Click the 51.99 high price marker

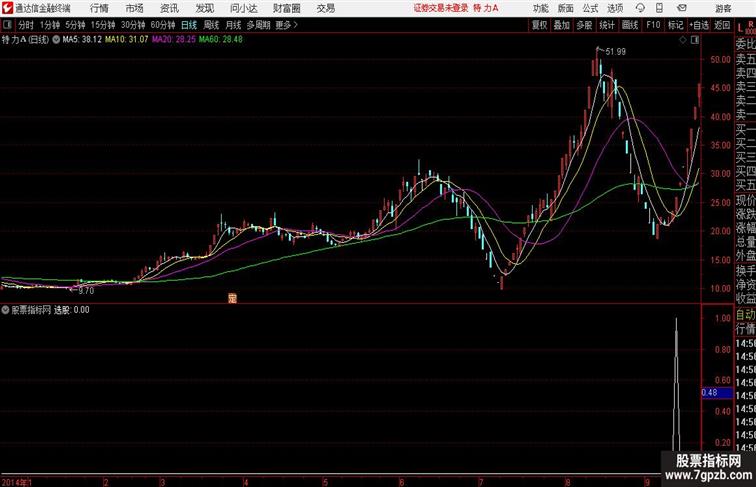click(x=615, y=52)
